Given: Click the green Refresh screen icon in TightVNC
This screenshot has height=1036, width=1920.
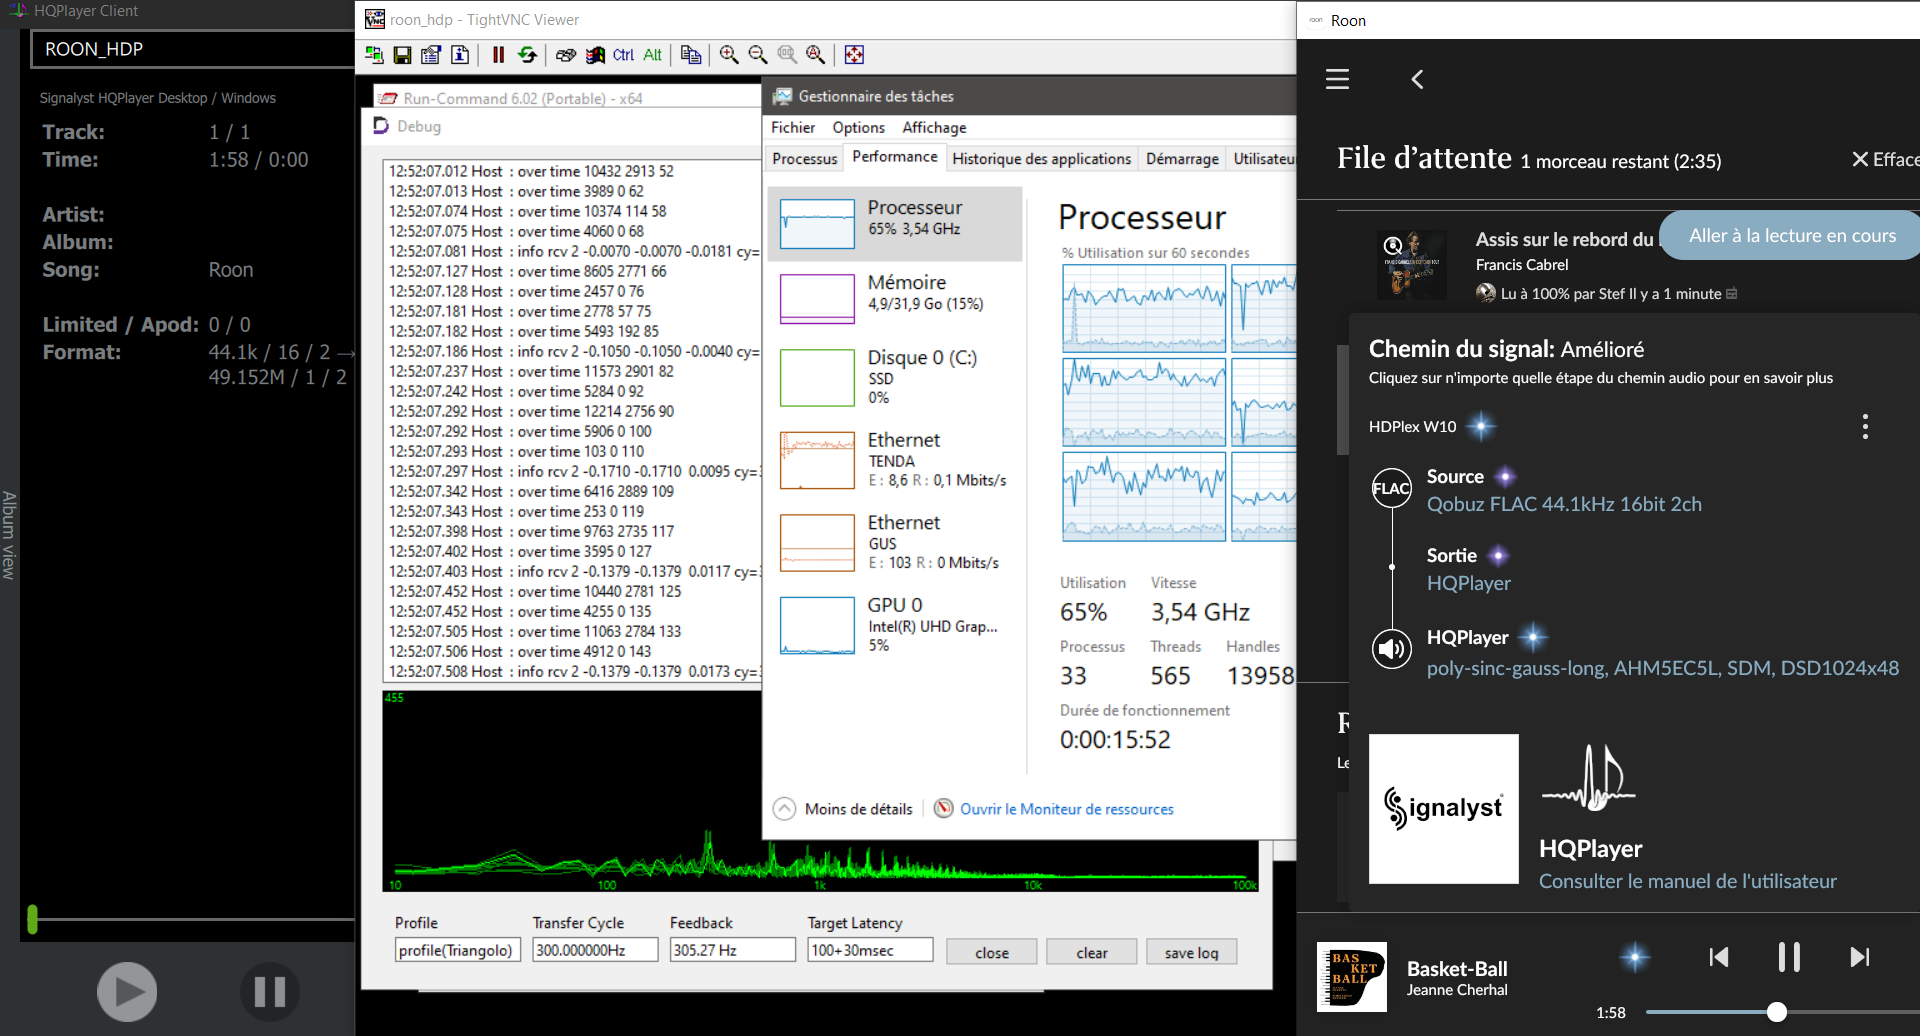Looking at the screenshot, I should coord(527,55).
